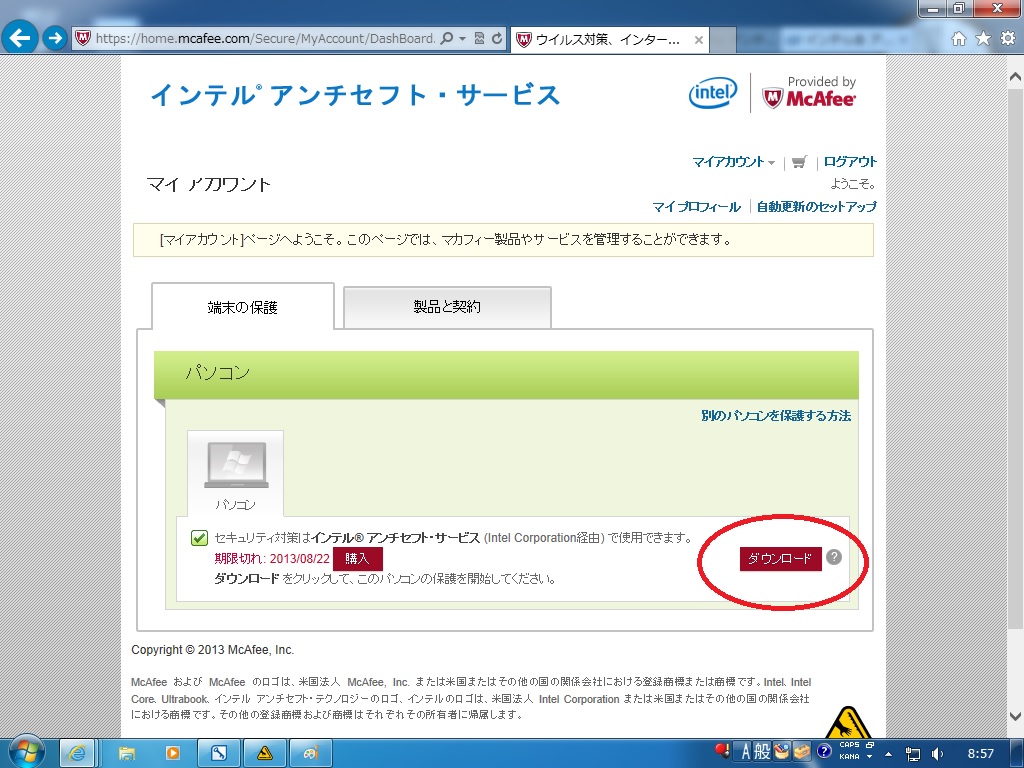
Task: Open Internet Explorer in taskbar
Action: click(77, 754)
